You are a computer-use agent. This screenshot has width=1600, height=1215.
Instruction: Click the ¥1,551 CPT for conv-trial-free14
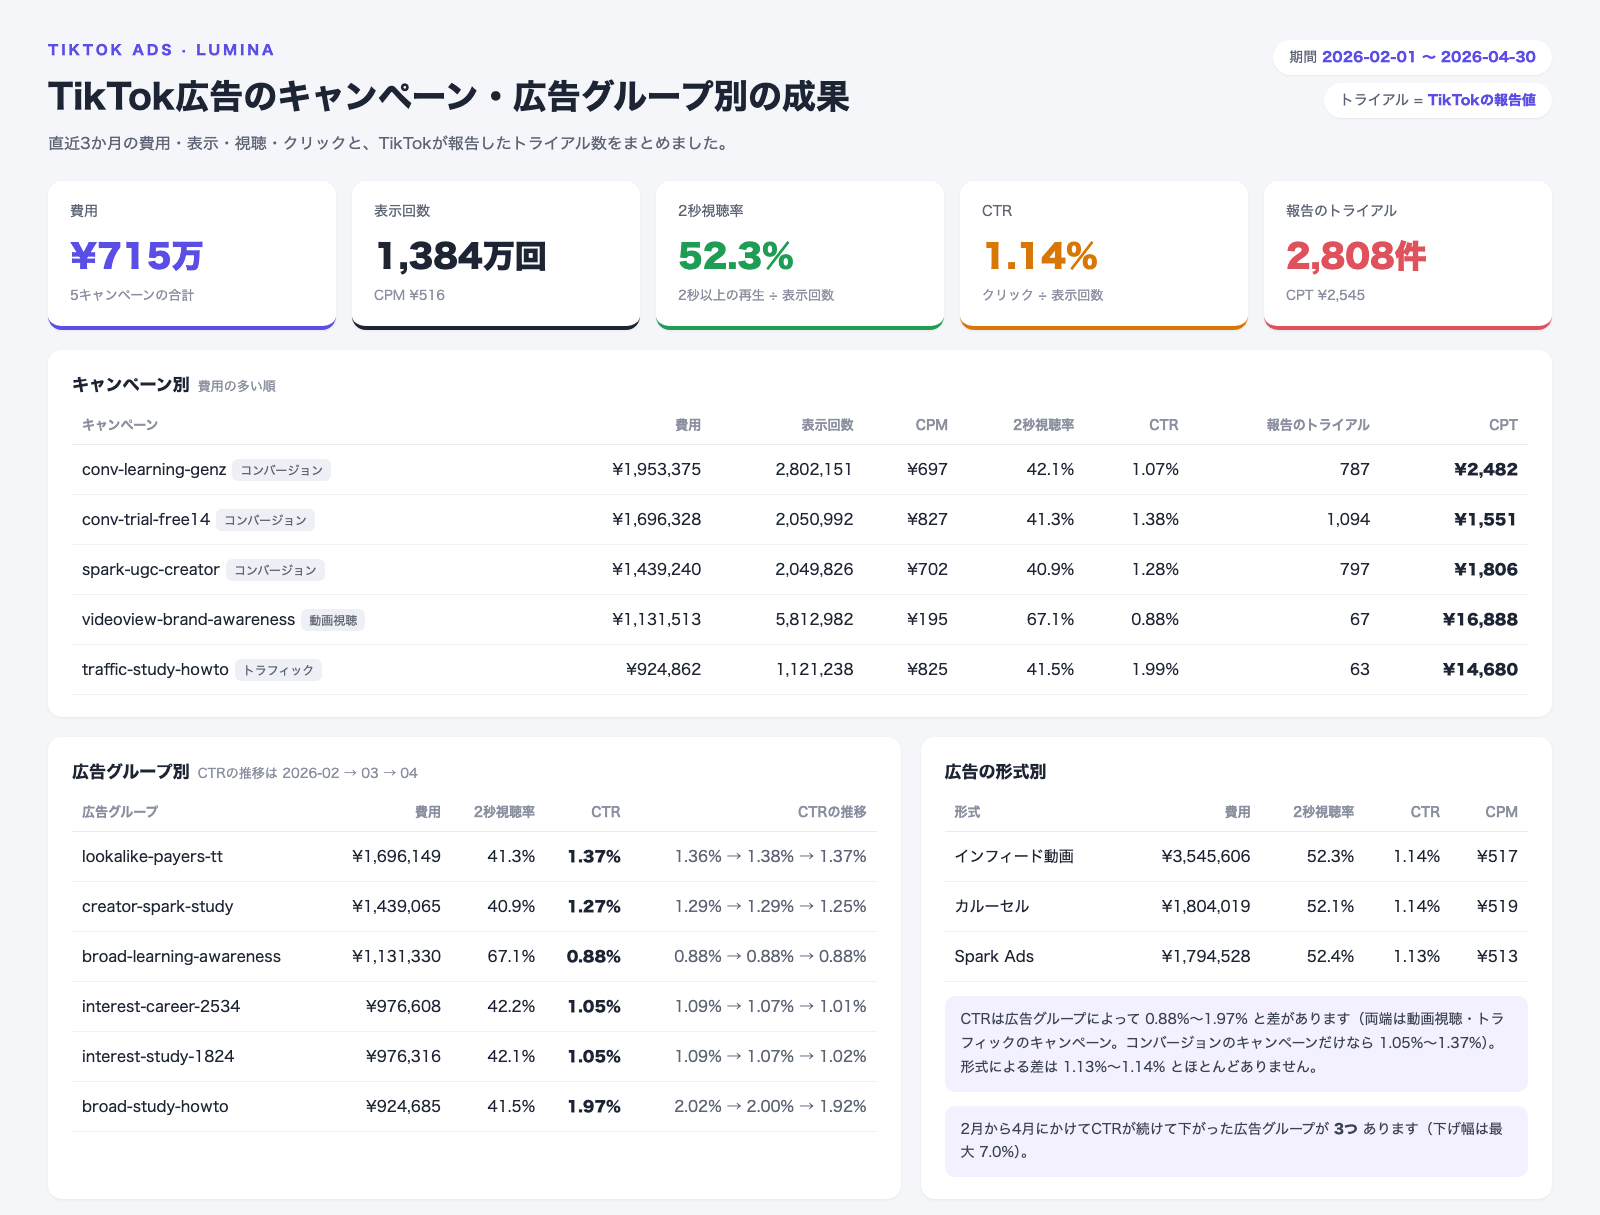(x=1486, y=520)
